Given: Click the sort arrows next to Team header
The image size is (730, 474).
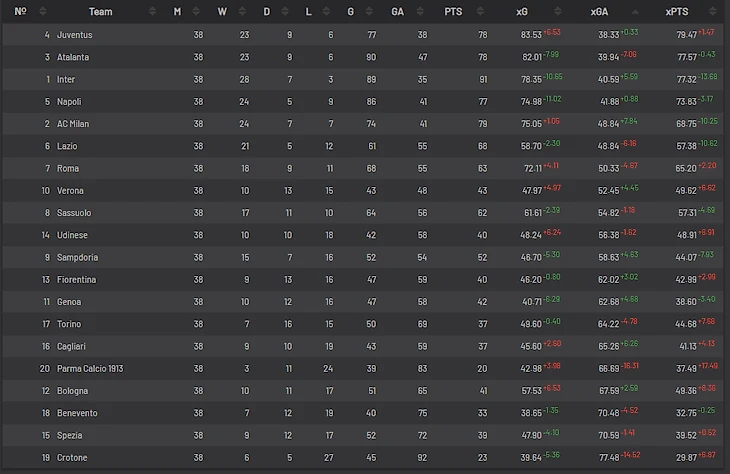Looking at the screenshot, I should coord(153,12).
